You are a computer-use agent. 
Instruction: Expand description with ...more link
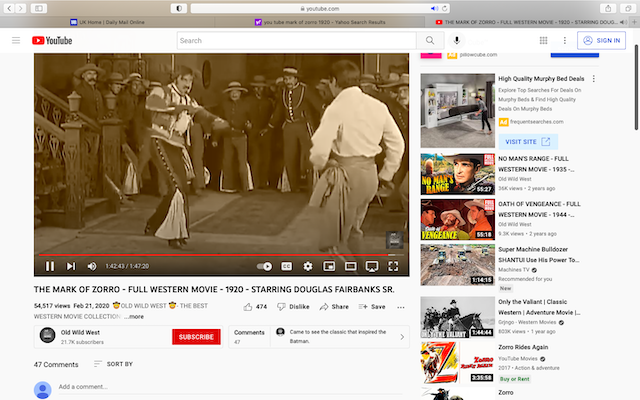[134, 317]
